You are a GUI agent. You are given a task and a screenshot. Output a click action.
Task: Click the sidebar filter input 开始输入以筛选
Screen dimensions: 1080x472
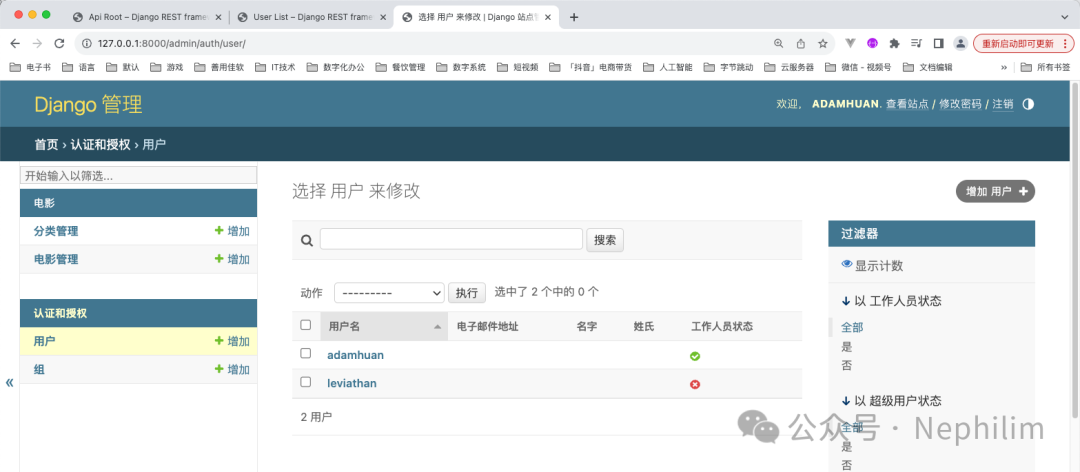[x=138, y=175]
